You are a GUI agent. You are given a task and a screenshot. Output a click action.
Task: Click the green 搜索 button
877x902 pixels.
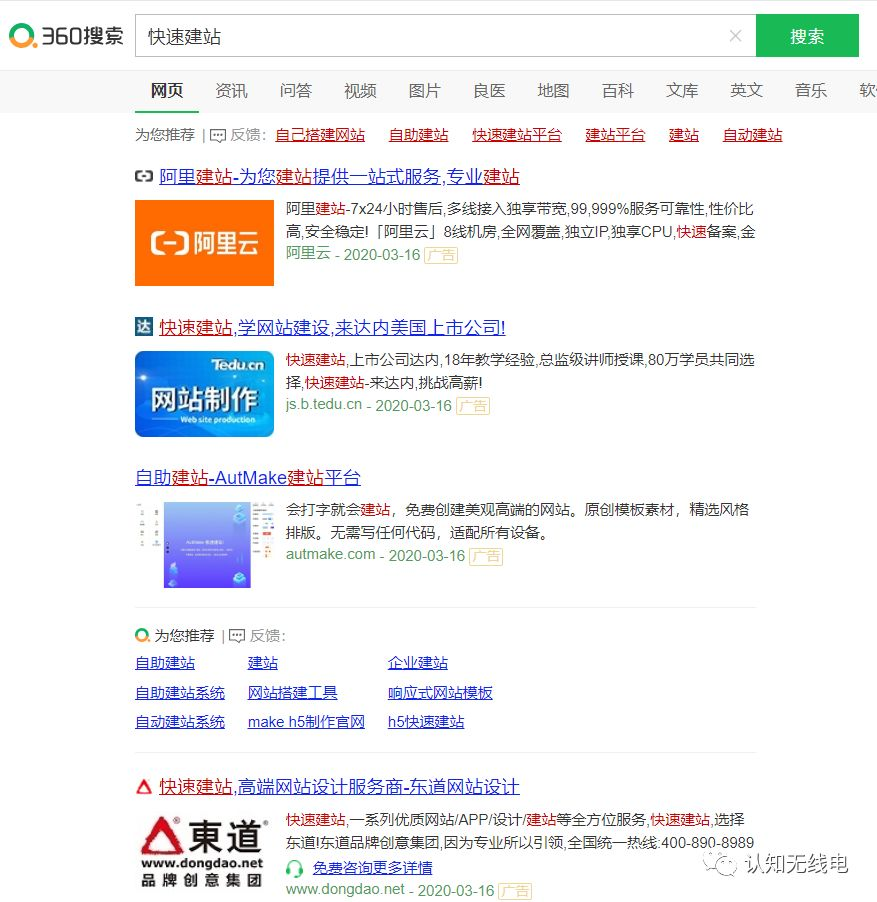point(807,36)
